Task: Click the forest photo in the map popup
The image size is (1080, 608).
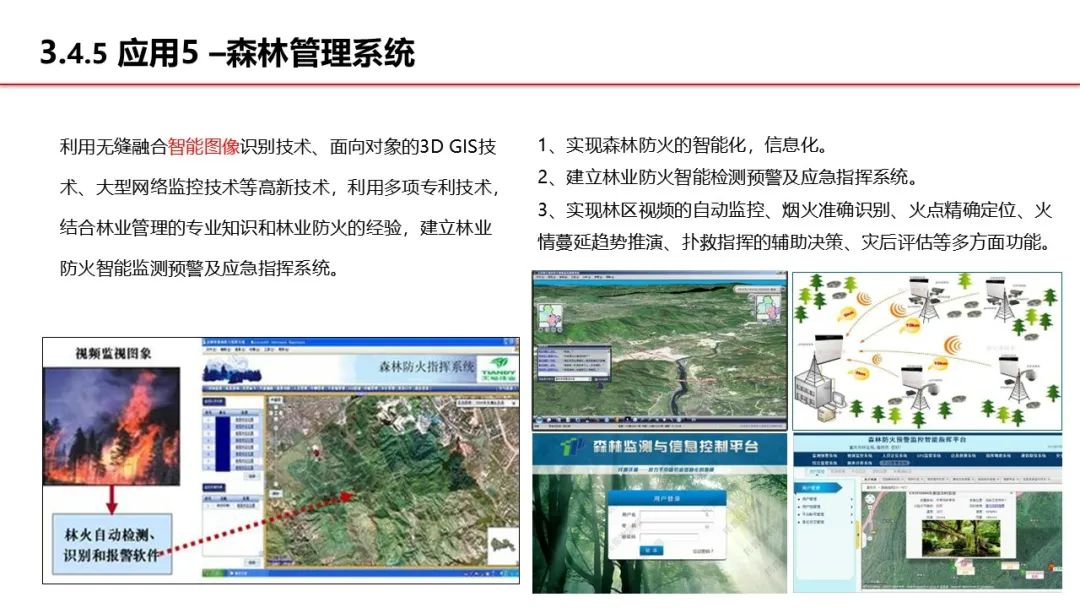Action: point(961,539)
